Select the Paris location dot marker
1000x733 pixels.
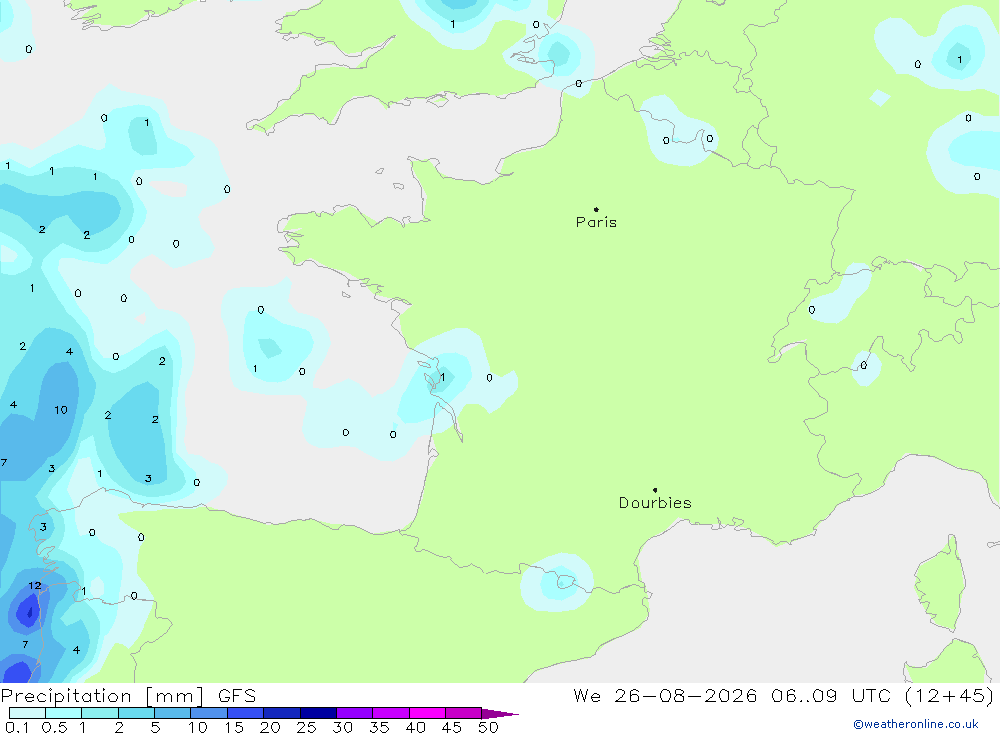tap(596, 209)
